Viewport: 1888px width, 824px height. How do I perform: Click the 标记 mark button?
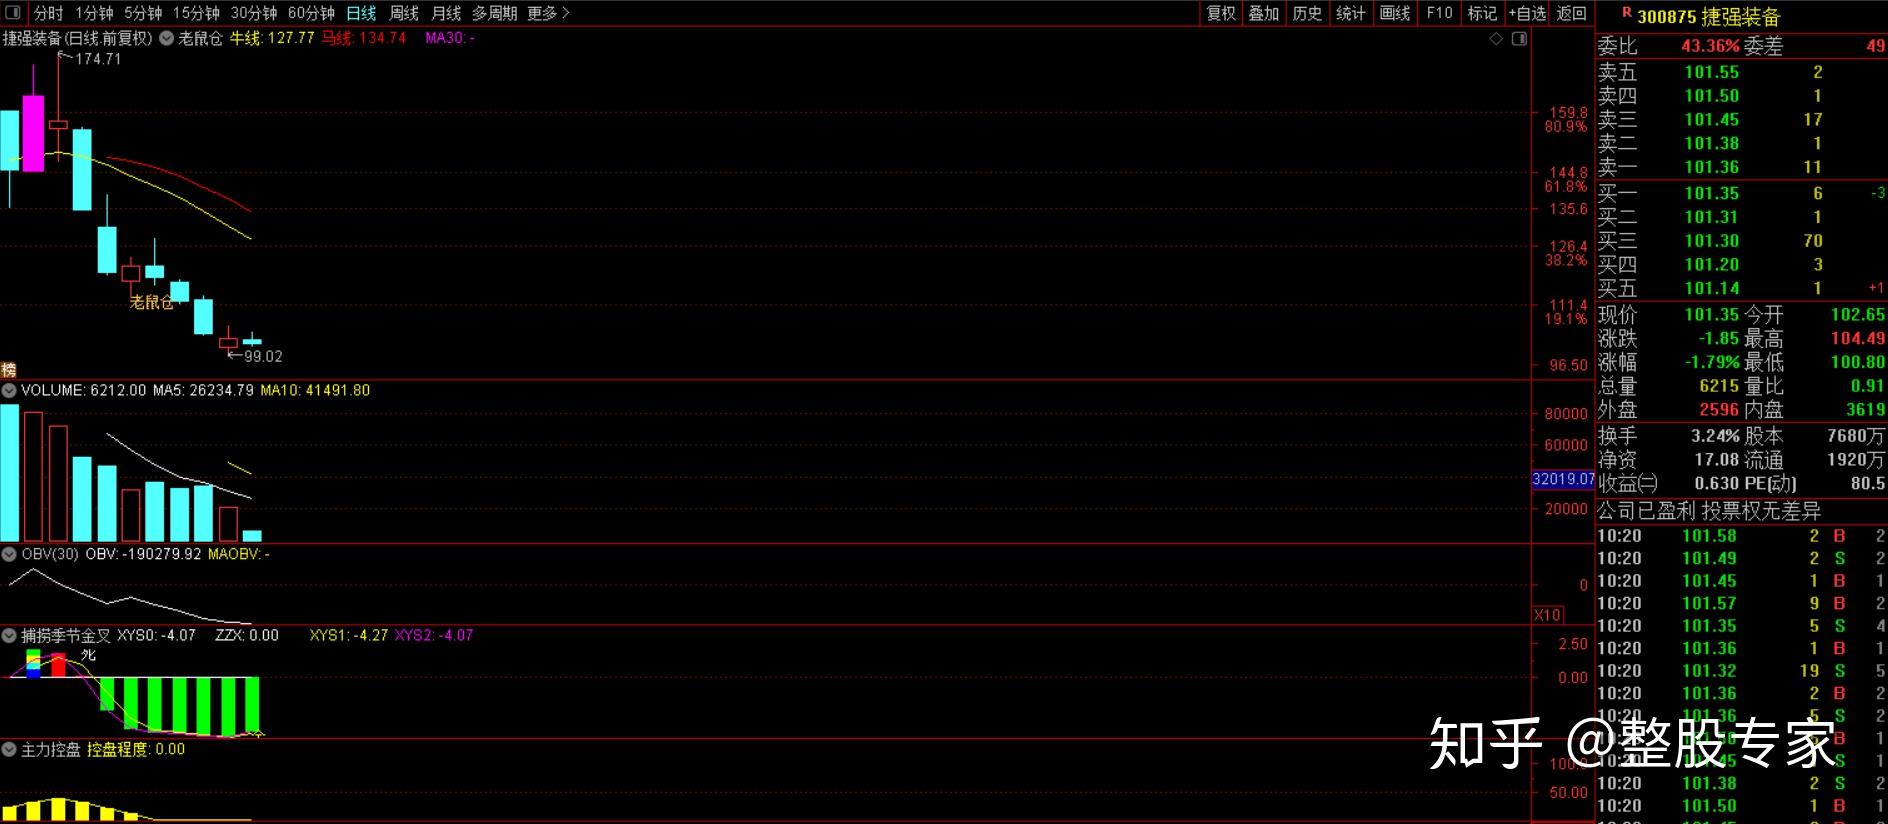click(x=1482, y=13)
